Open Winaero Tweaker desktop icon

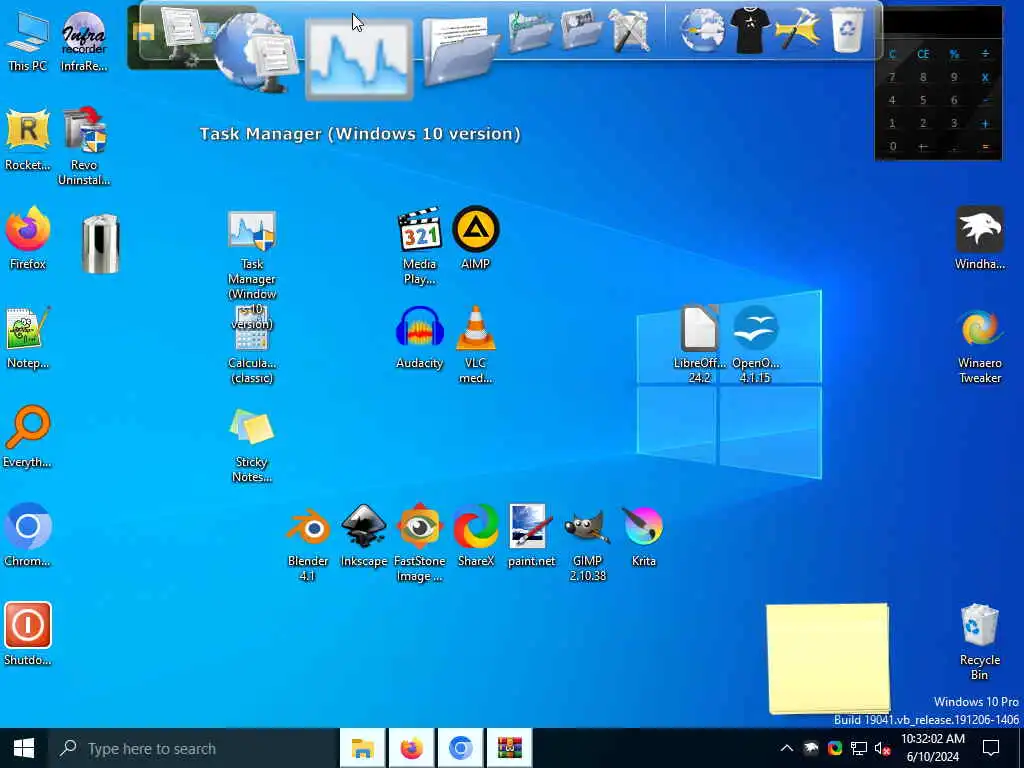pos(980,345)
